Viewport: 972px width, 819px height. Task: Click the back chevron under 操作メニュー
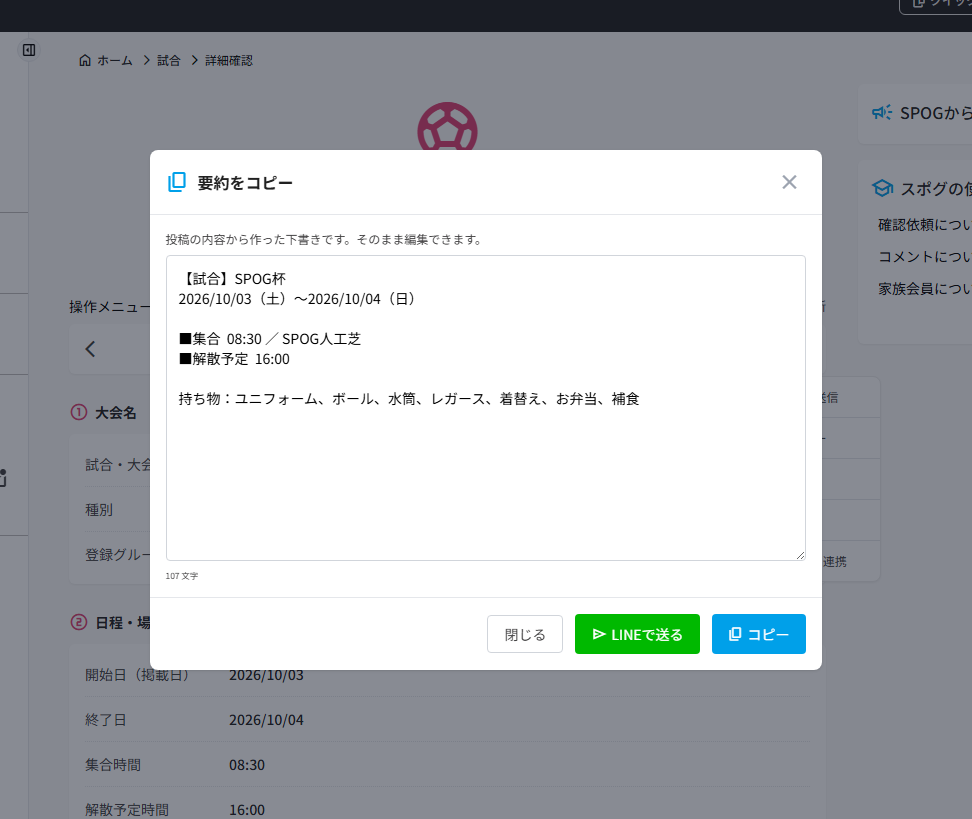[91, 349]
